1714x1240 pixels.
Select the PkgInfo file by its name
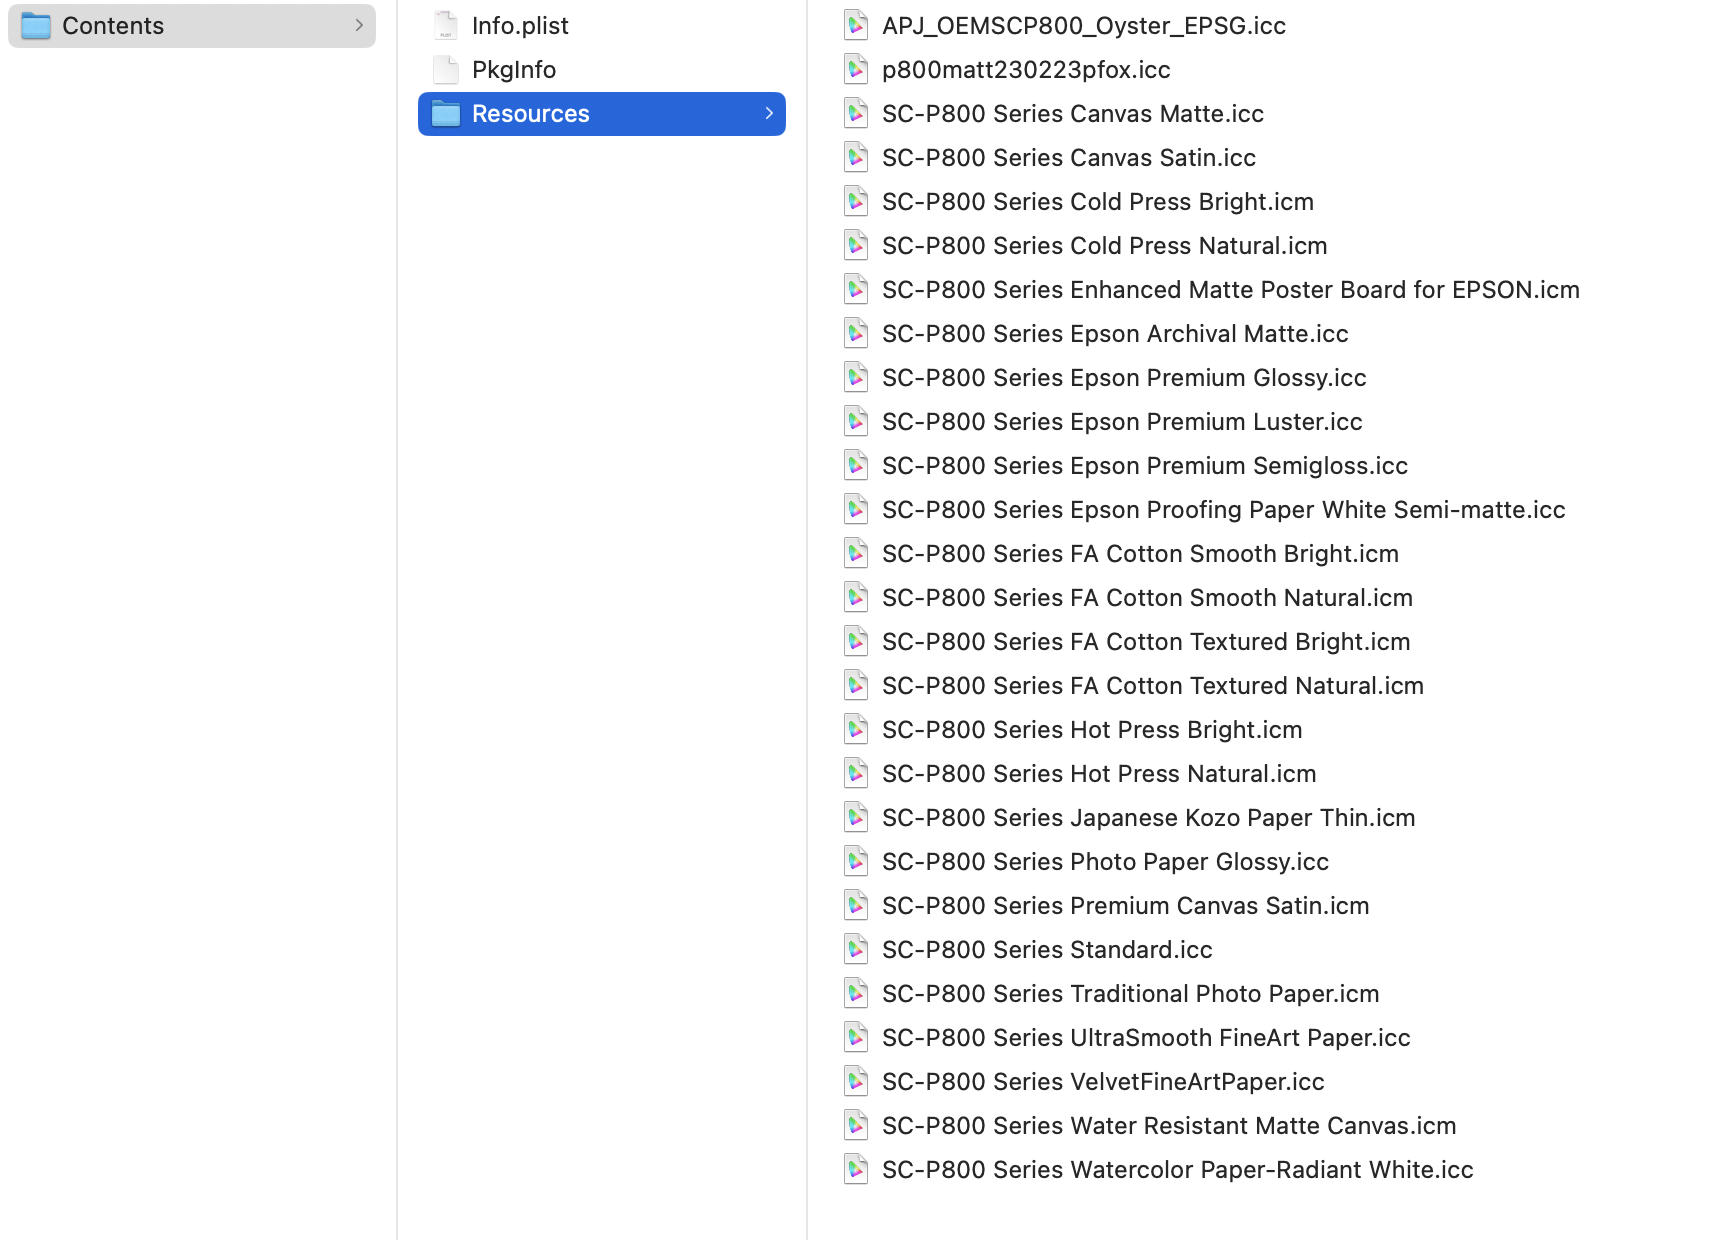(513, 69)
